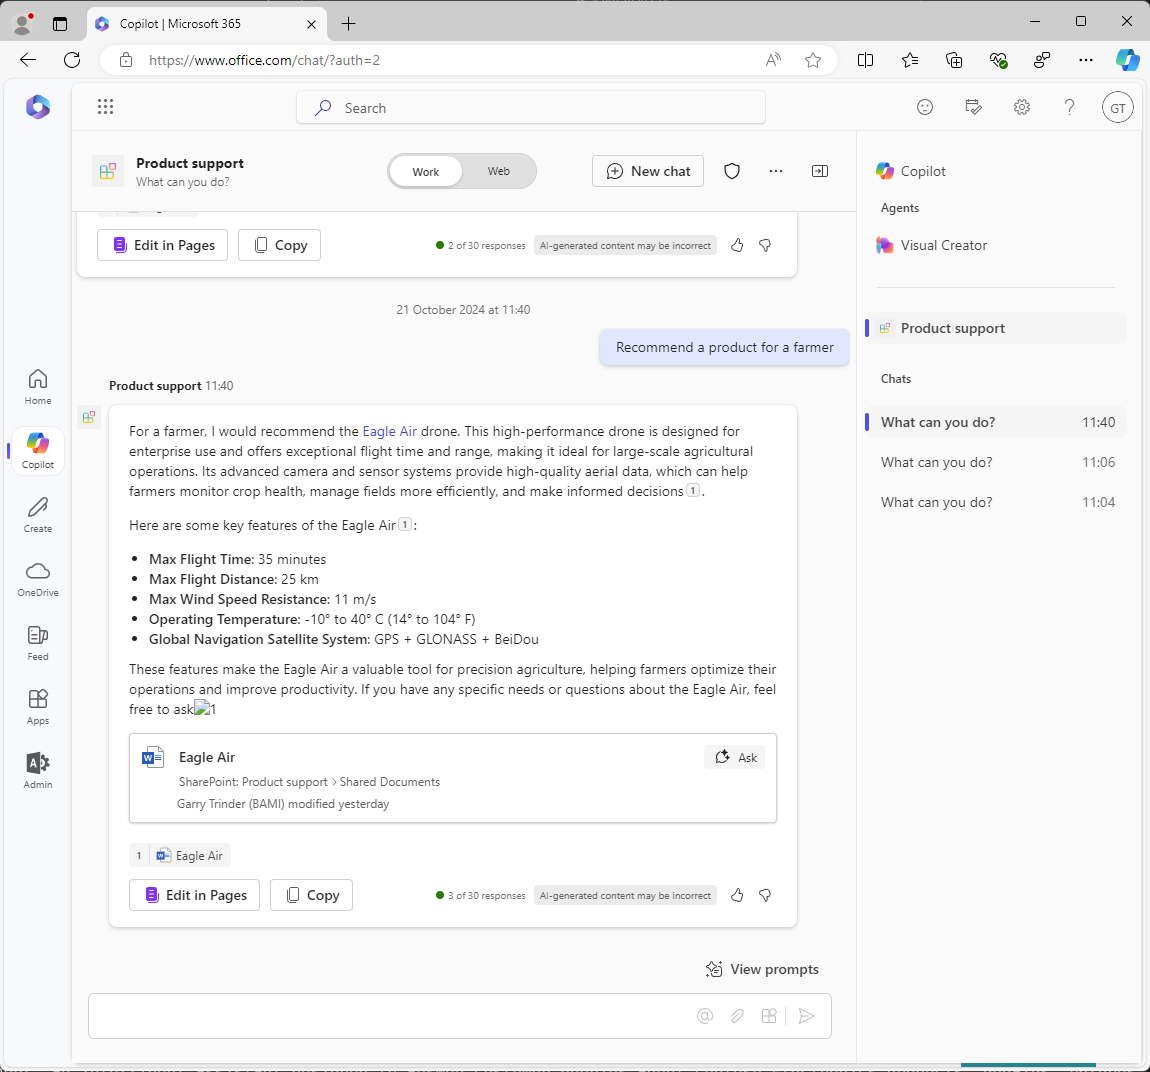Select Product support agent in right panel
This screenshot has height=1072, width=1150.
coord(995,328)
